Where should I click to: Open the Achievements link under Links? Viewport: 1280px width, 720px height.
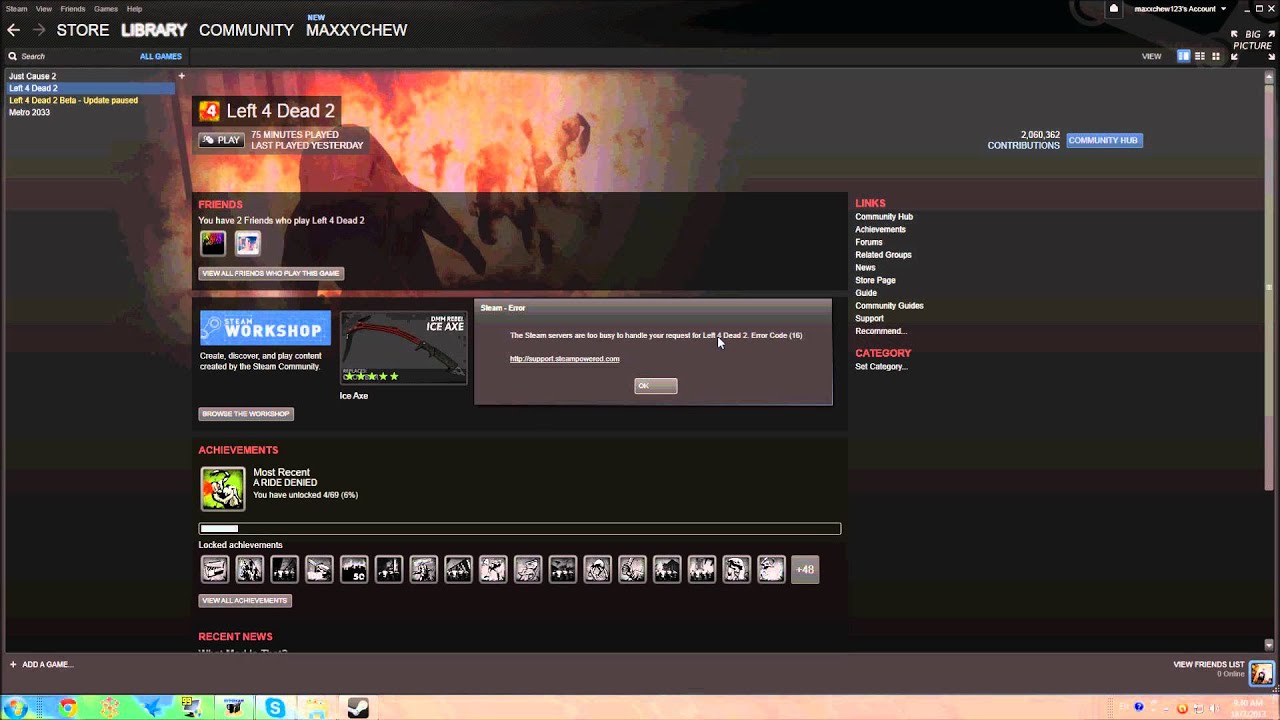[880, 229]
